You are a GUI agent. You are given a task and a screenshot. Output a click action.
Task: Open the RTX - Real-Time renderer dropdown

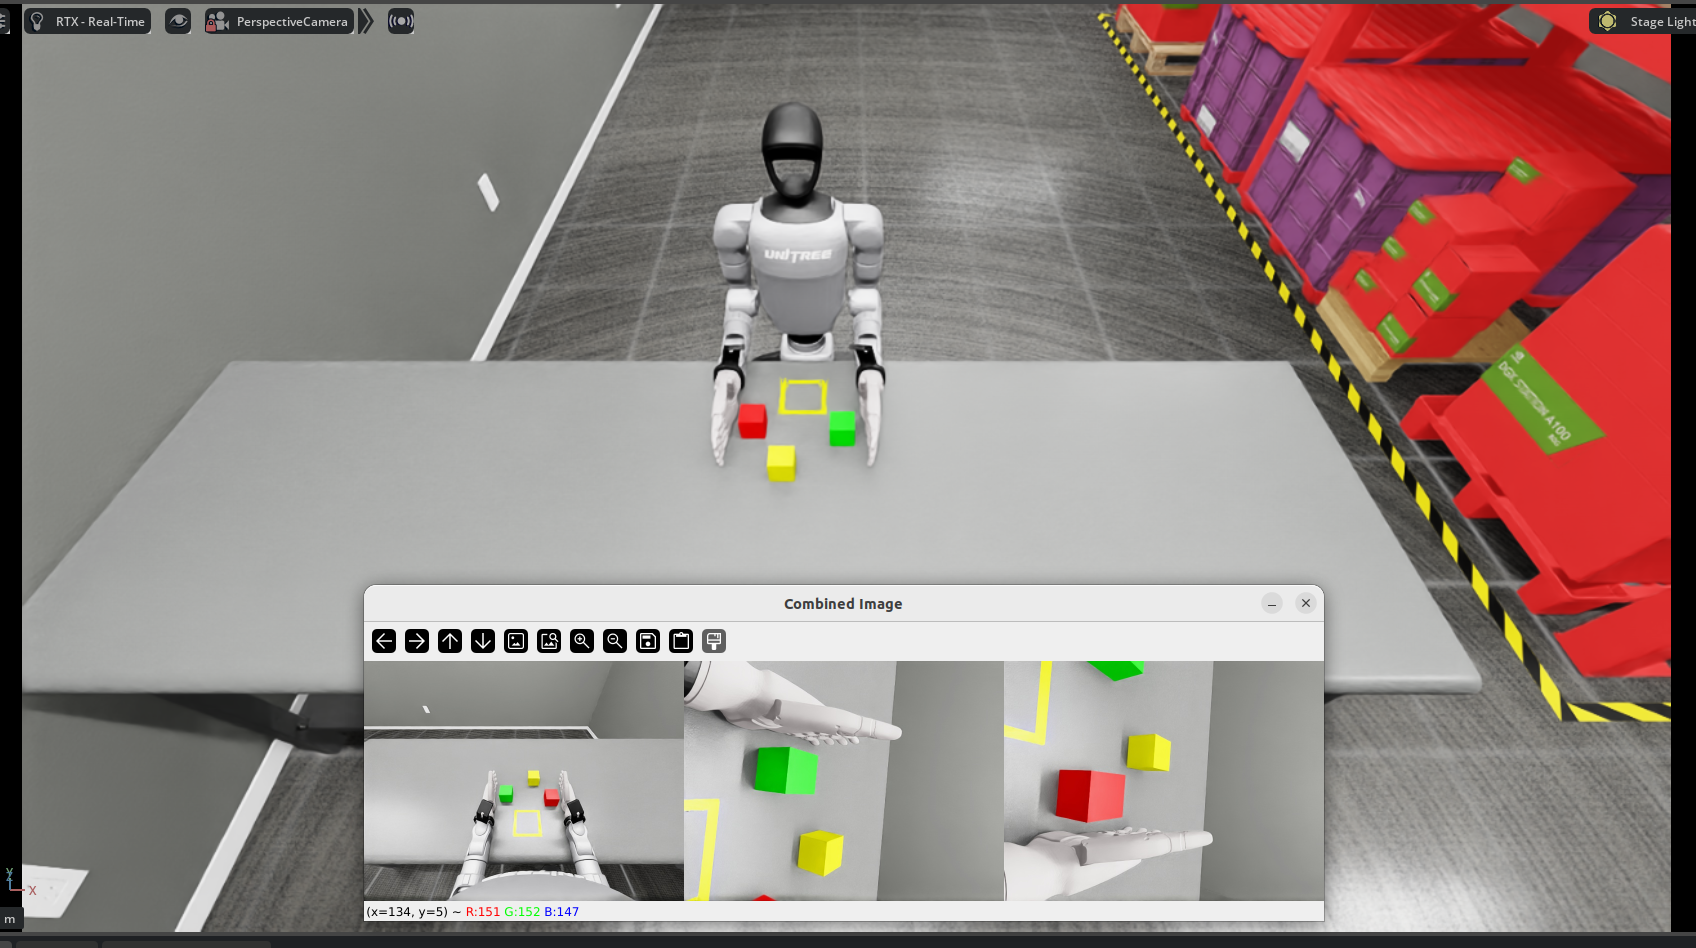[x=88, y=21]
